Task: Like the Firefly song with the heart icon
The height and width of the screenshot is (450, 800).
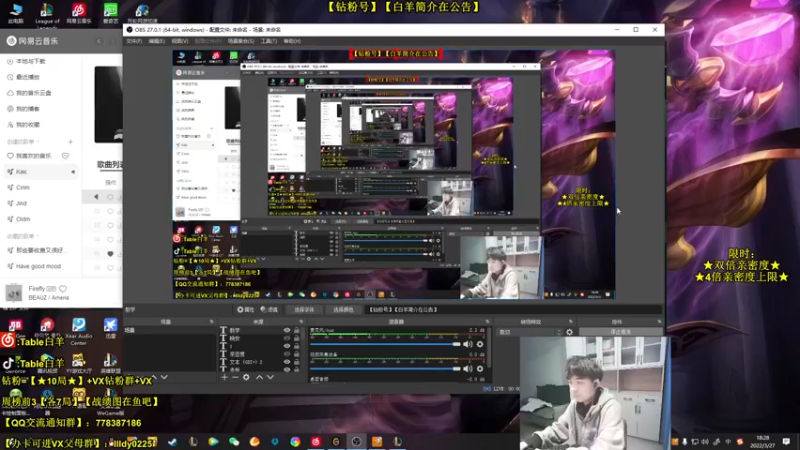Action: (63, 289)
